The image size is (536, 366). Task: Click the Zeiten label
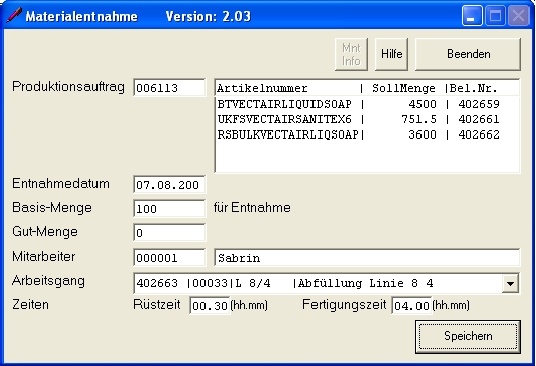click(x=30, y=304)
